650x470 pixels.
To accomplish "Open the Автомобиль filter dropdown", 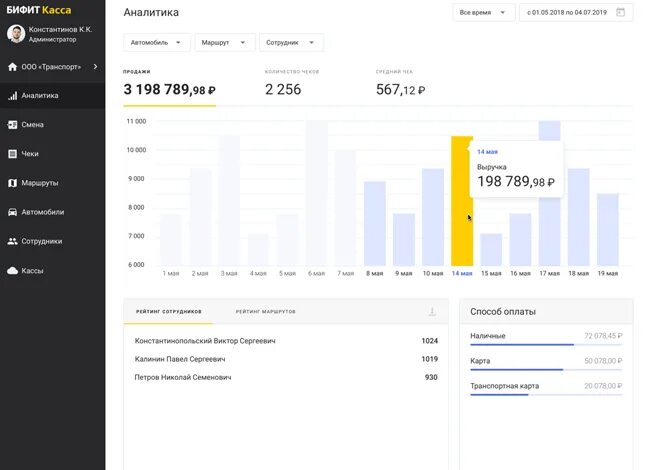I will click(x=157, y=43).
